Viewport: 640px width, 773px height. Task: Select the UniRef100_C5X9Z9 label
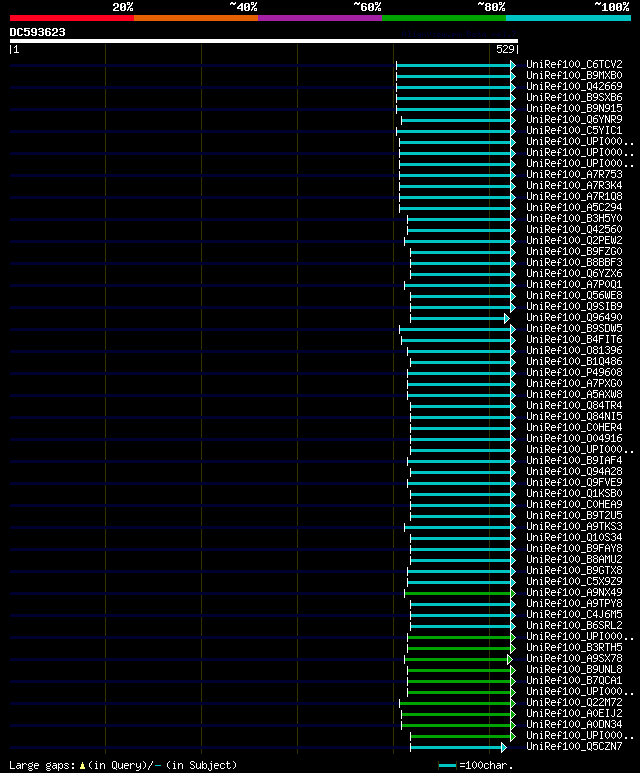click(574, 581)
